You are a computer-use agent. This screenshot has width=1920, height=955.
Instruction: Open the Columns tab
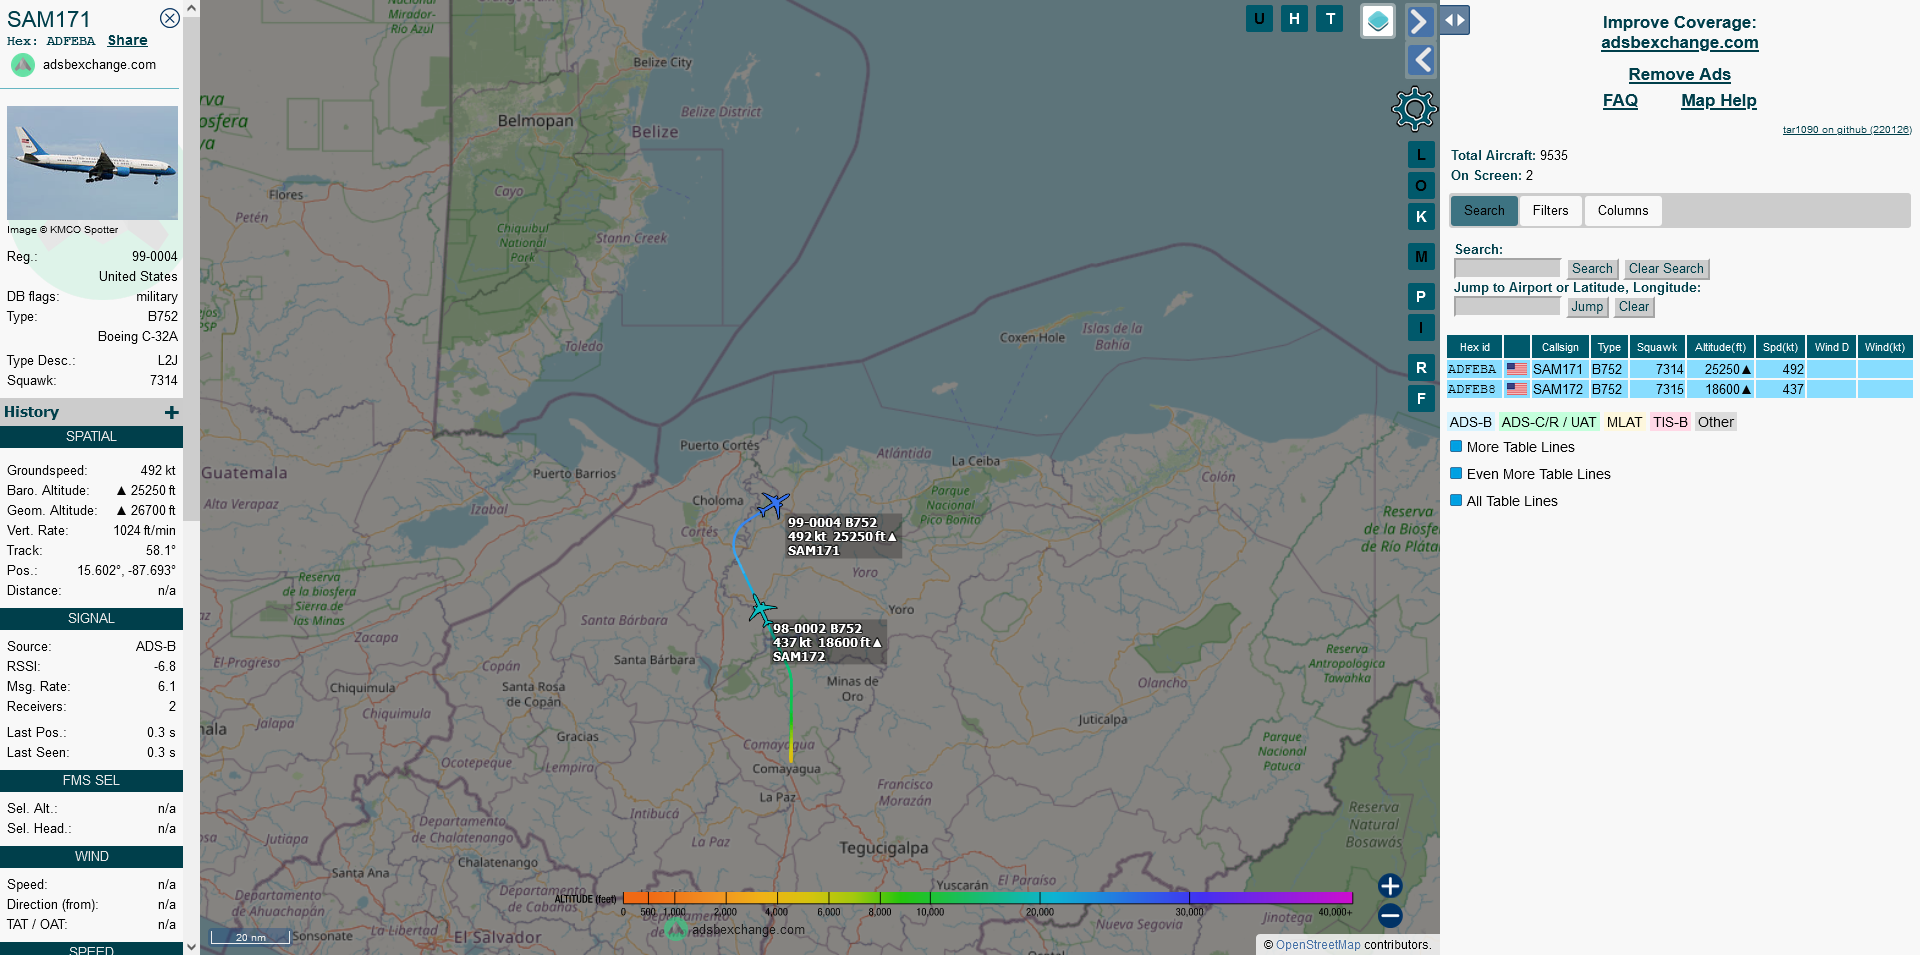pyautogui.click(x=1622, y=210)
